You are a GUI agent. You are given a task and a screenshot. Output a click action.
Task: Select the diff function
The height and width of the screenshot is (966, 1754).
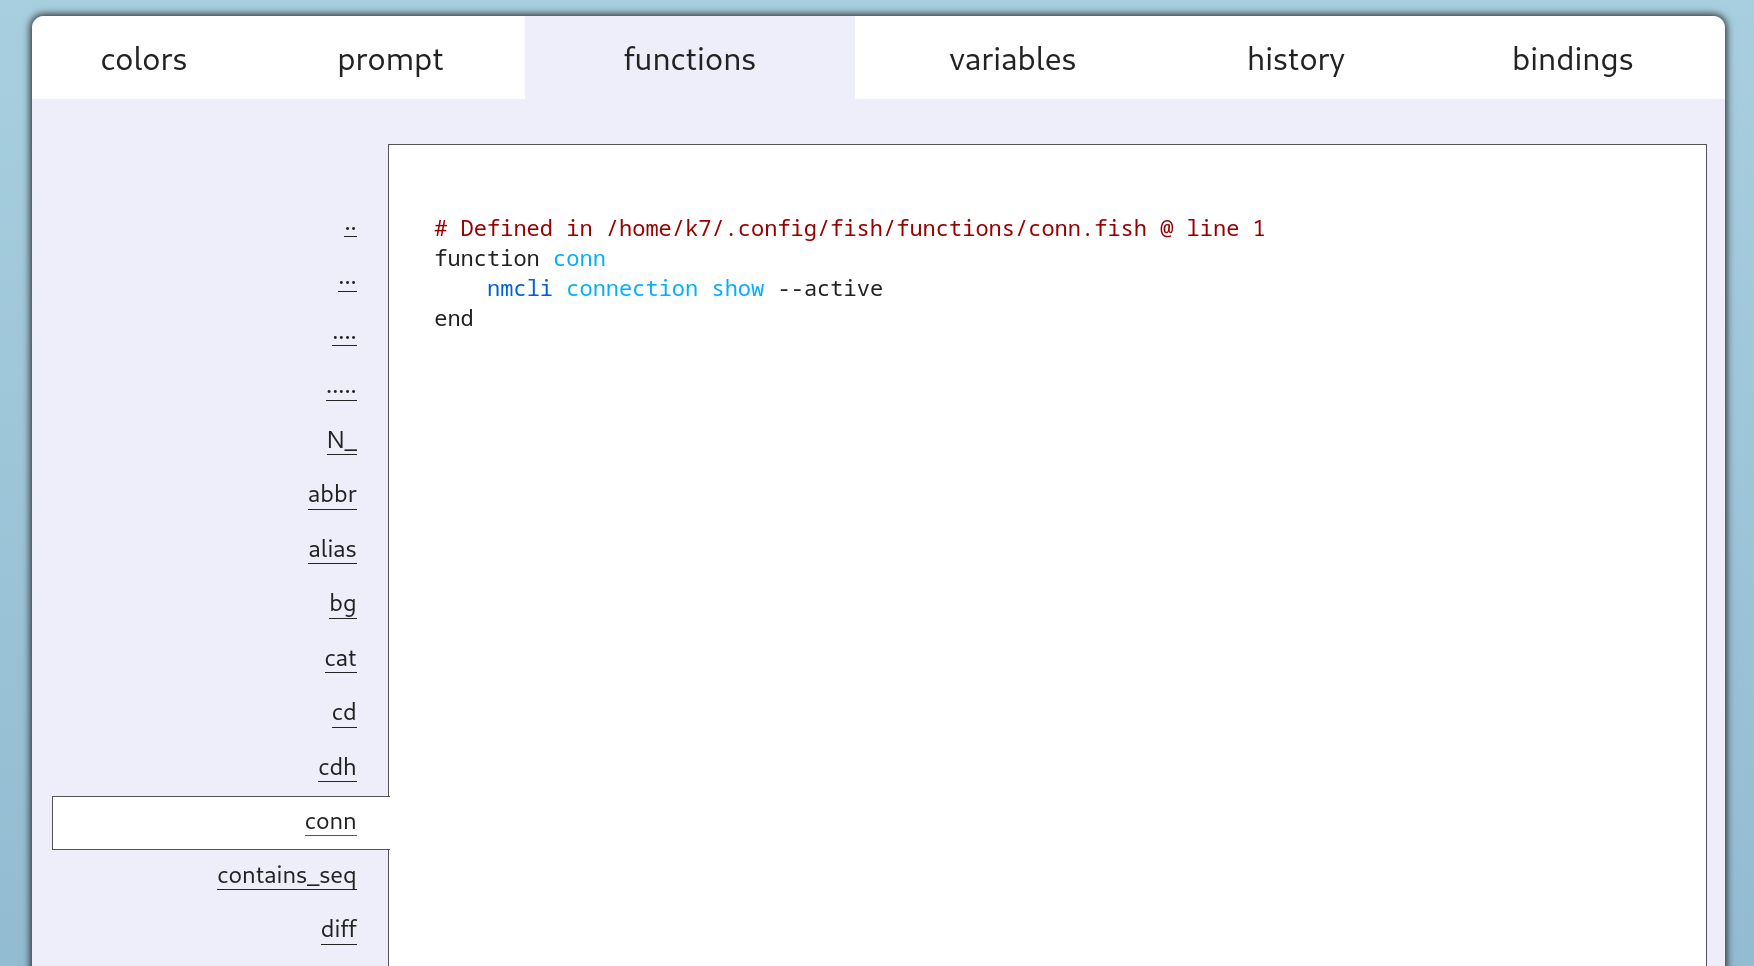[x=338, y=930]
